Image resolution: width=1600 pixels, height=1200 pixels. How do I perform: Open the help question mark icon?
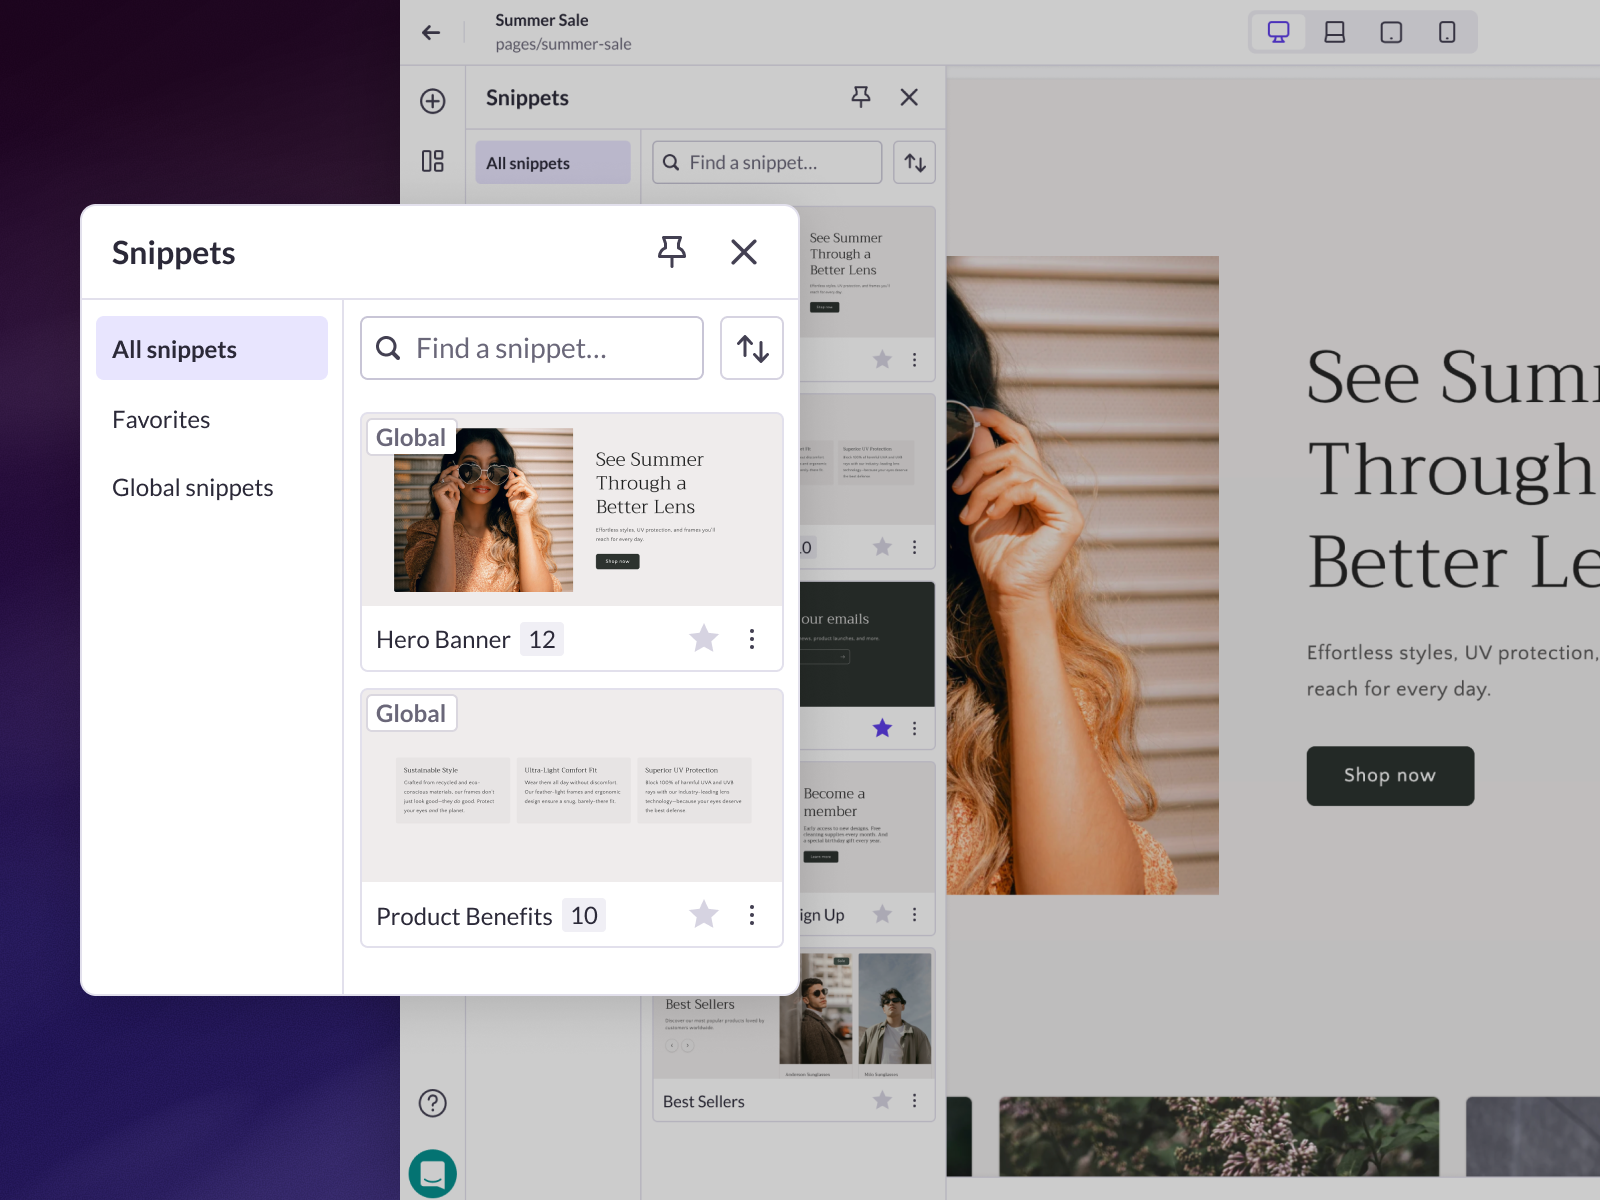433,1103
